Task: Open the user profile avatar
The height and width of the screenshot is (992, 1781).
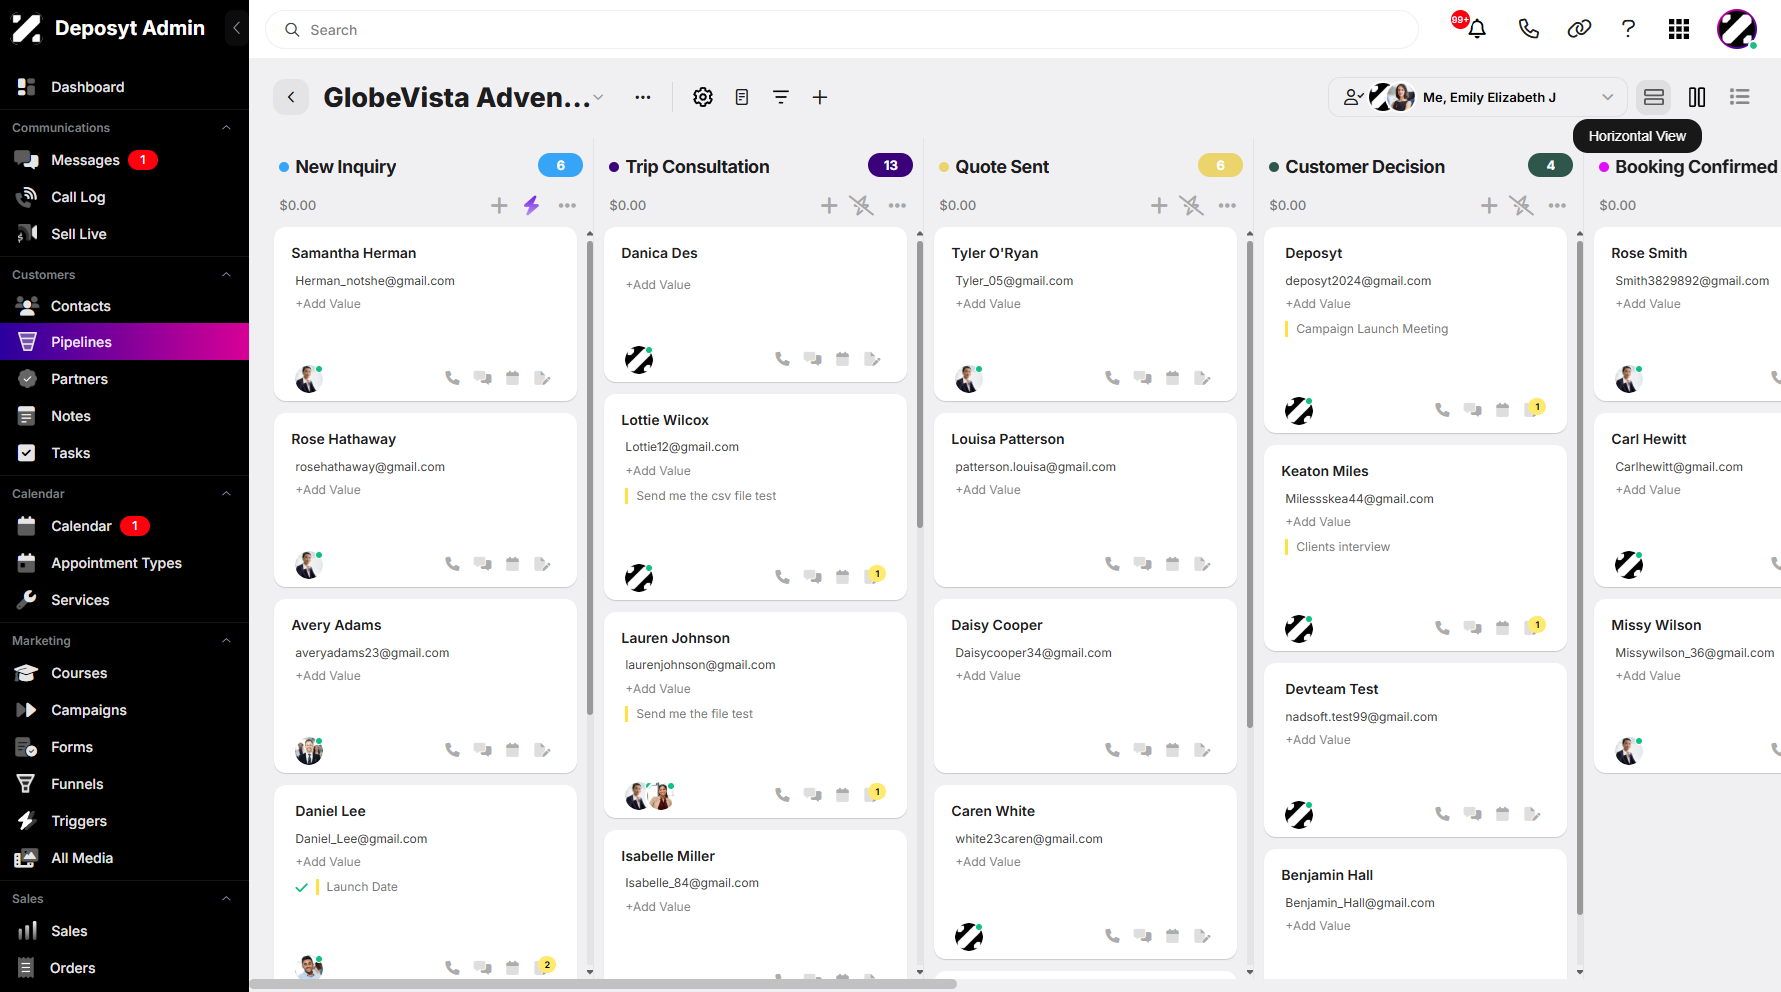Action: point(1737,29)
